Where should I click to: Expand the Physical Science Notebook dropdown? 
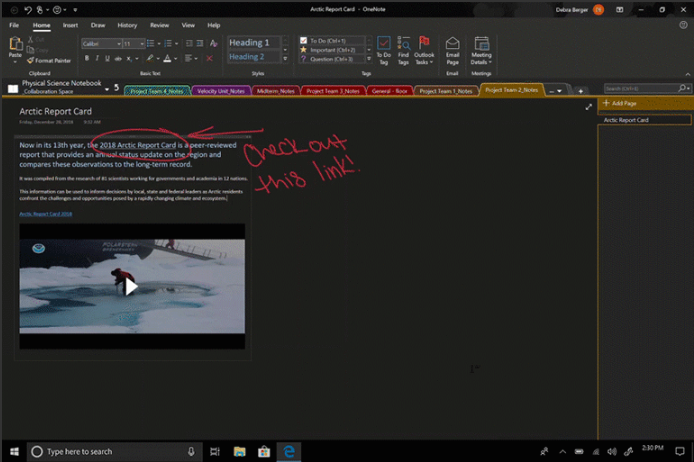(107, 88)
